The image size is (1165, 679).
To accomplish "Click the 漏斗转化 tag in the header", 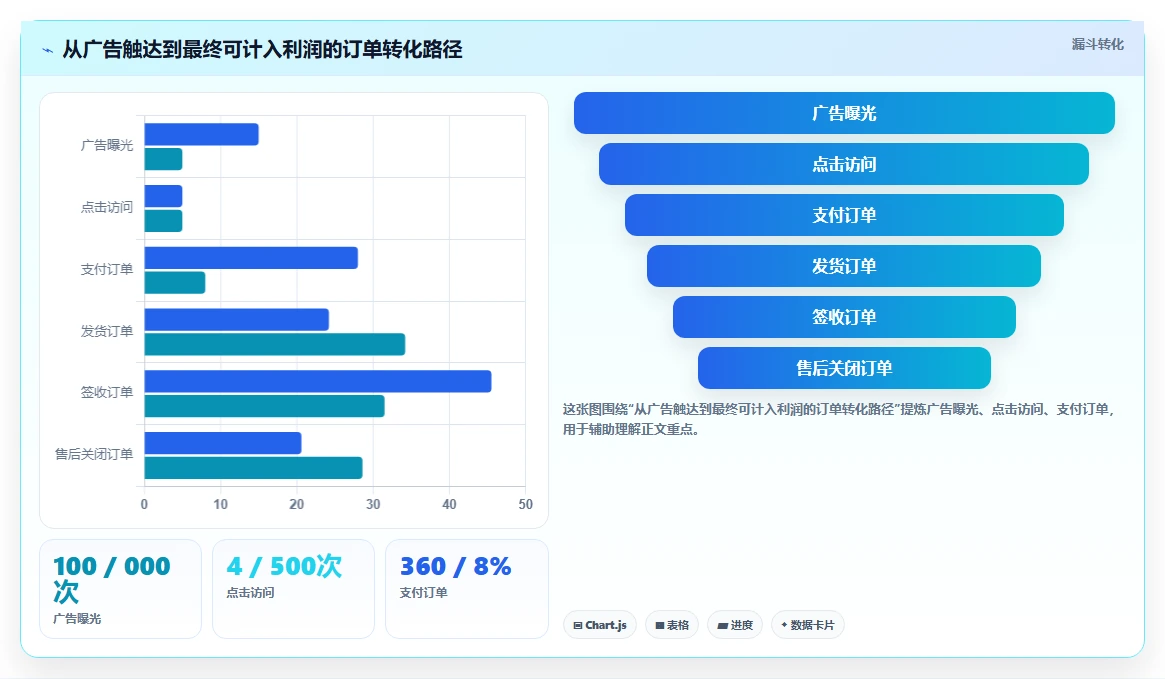I will click(1097, 45).
